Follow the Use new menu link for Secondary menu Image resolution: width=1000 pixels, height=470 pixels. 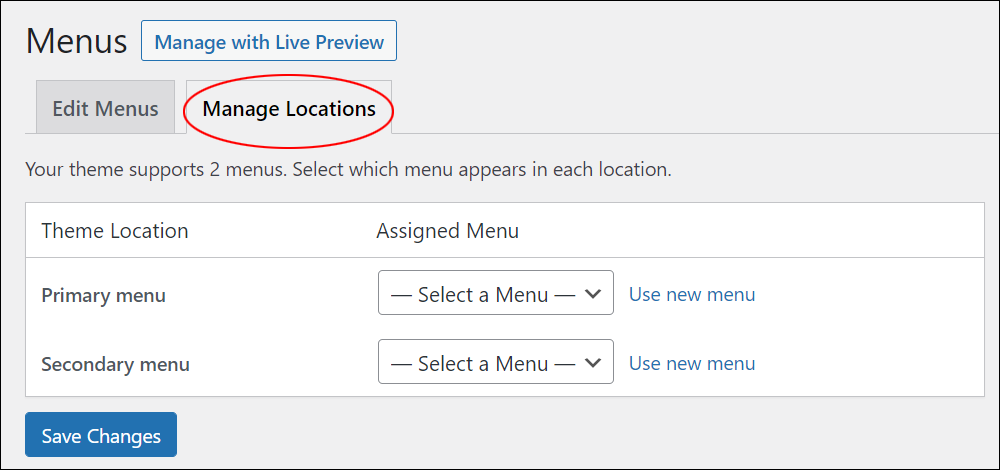[x=692, y=363]
